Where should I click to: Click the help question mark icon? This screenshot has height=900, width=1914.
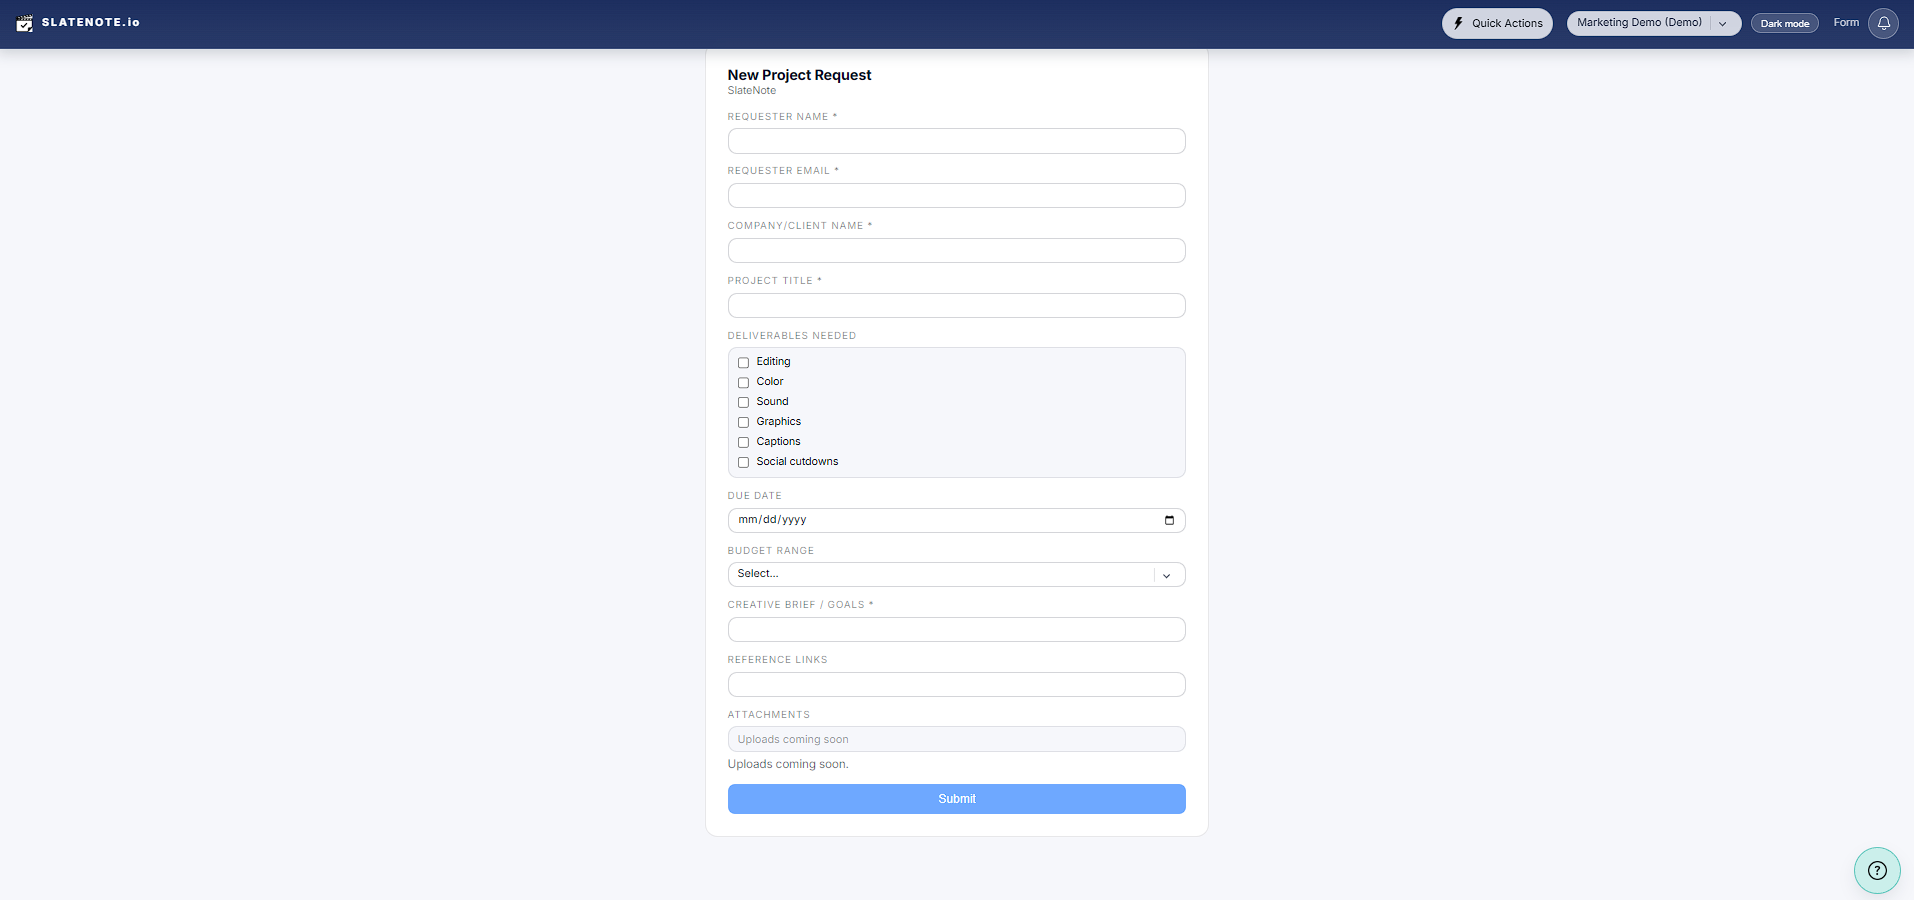point(1878,870)
